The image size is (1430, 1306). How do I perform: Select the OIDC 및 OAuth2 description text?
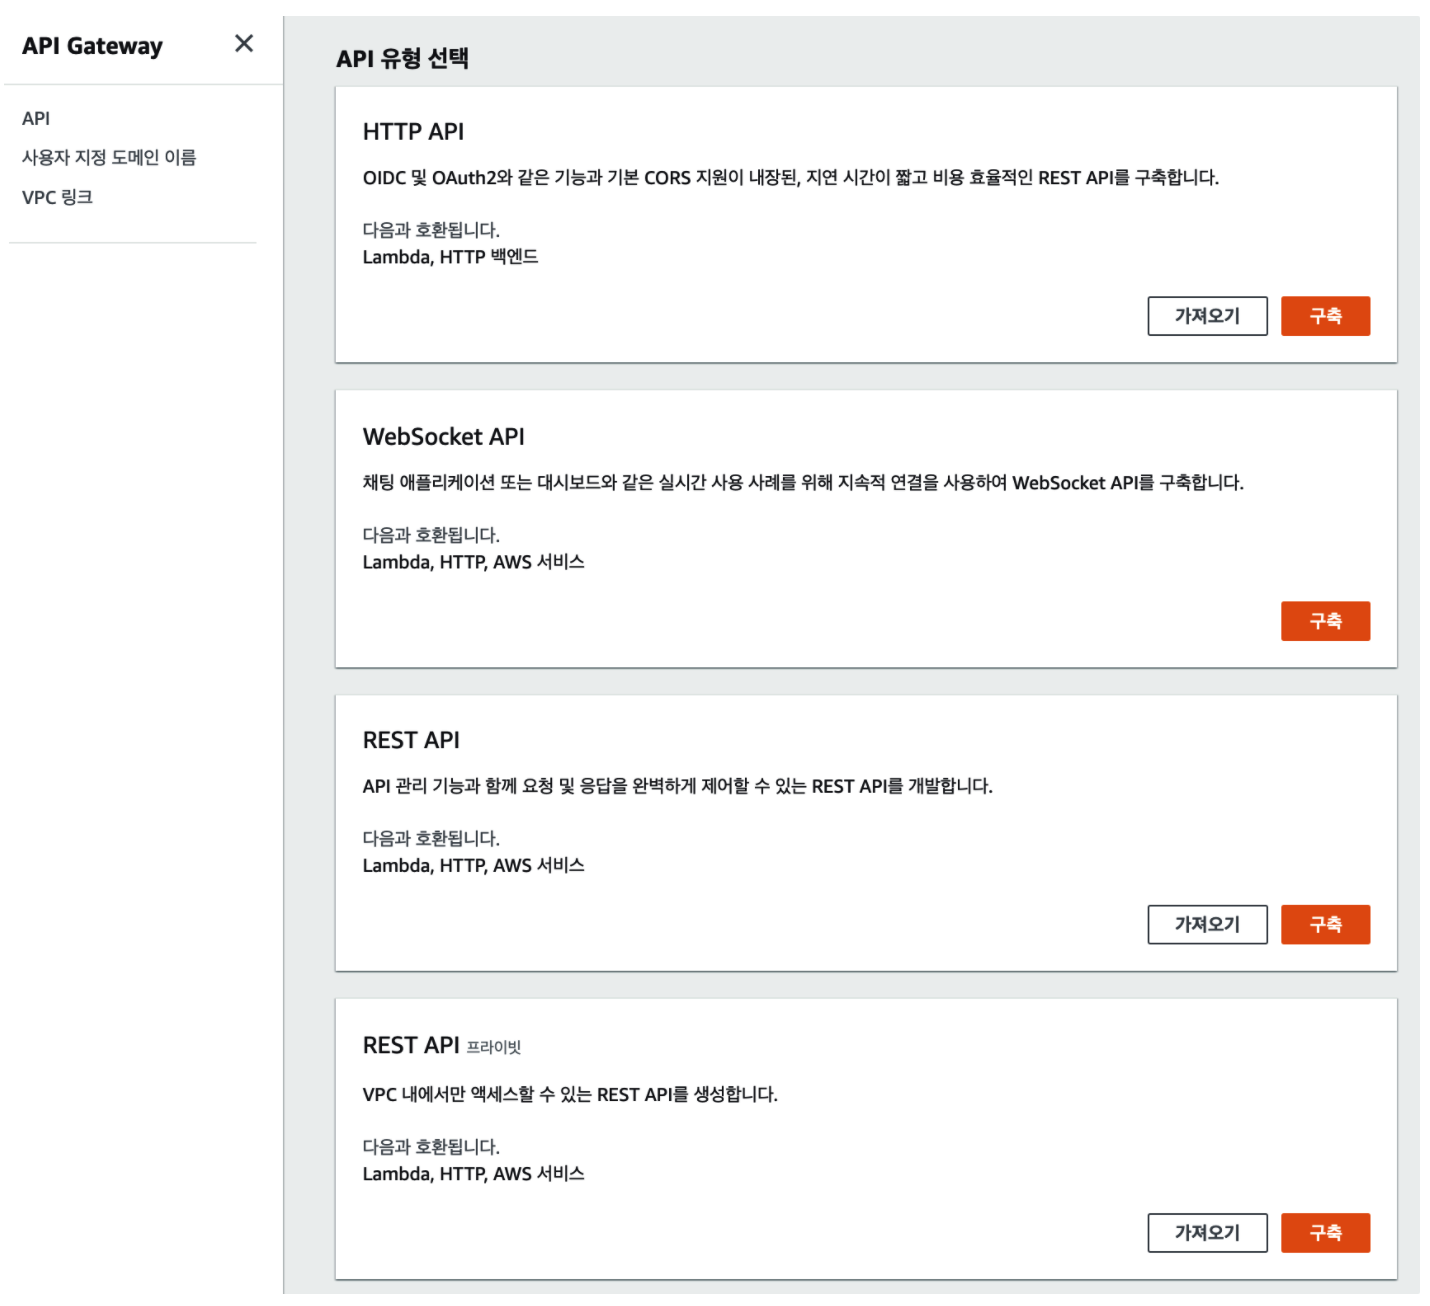[790, 178]
